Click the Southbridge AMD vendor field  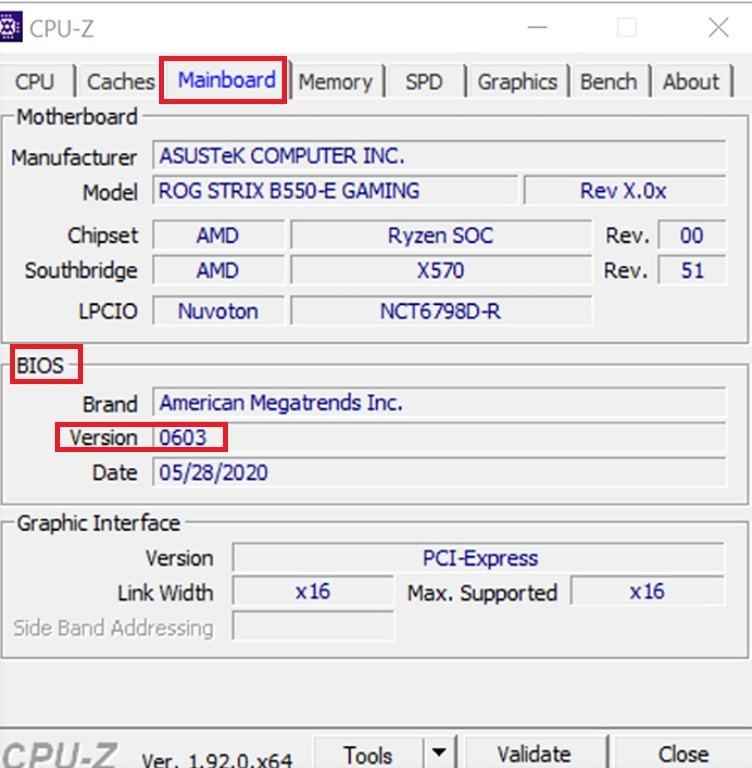click(218, 270)
